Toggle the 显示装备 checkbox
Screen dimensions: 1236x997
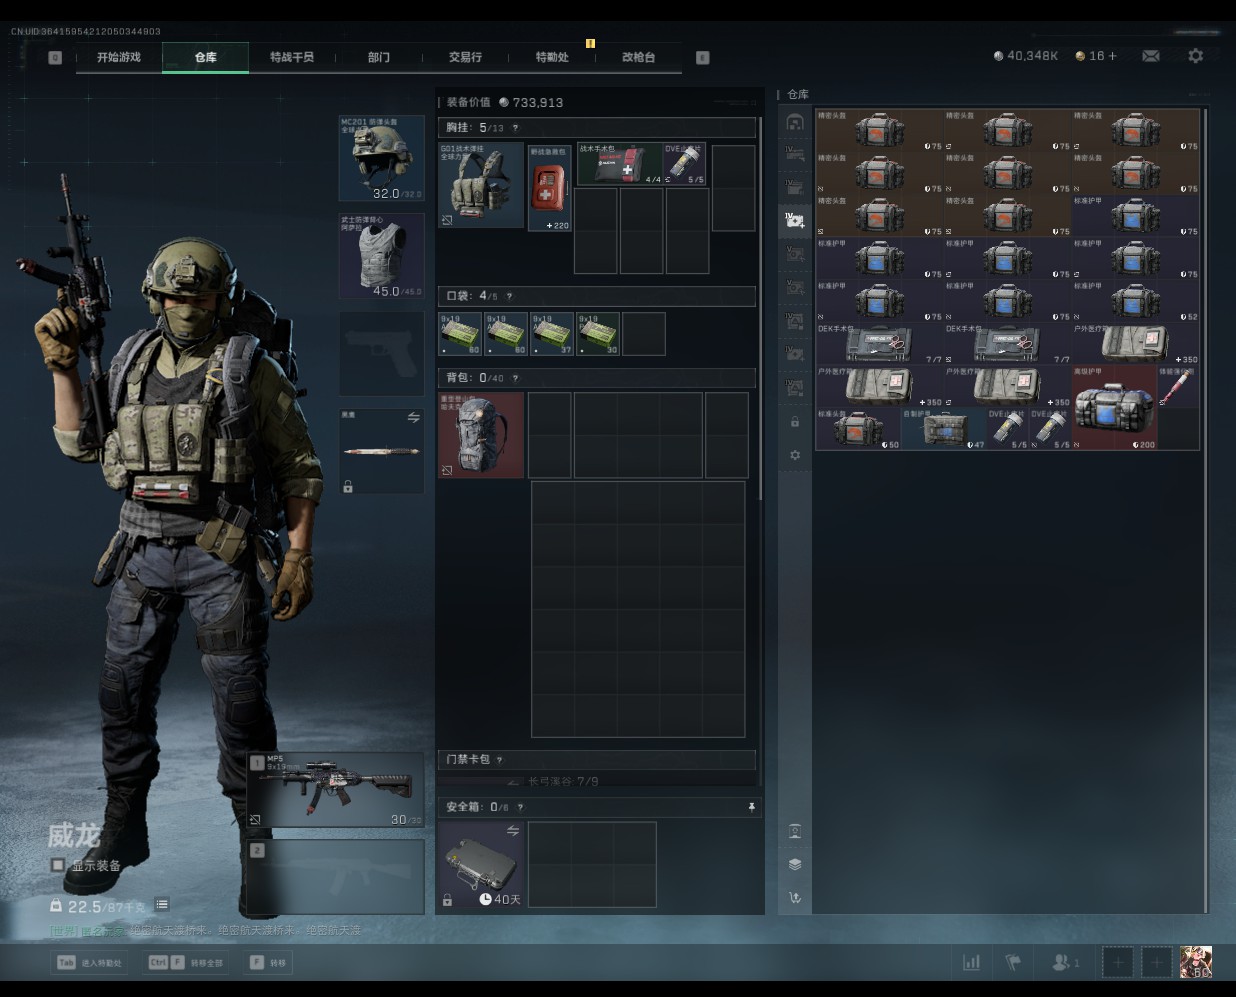pos(58,865)
